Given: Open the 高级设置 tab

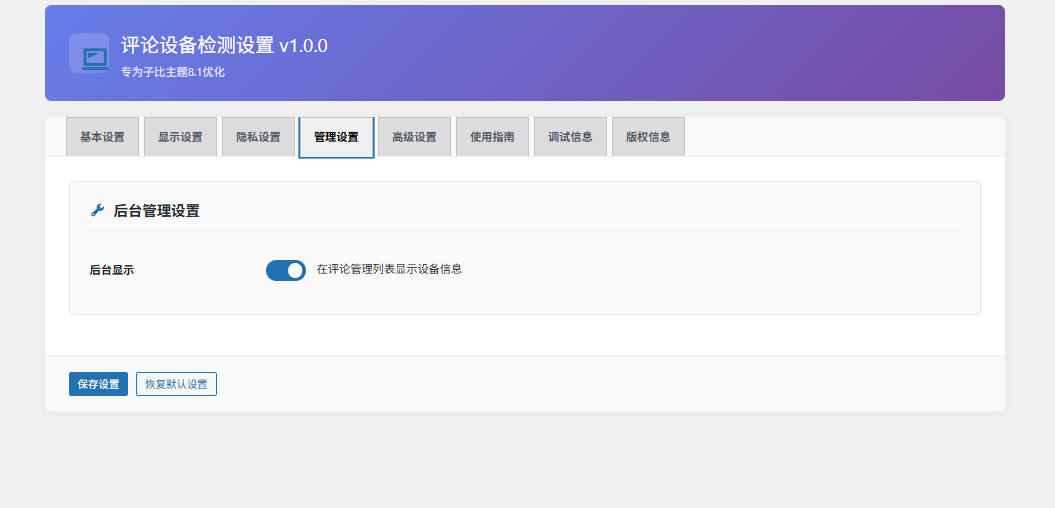Looking at the screenshot, I should pyautogui.click(x=414, y=137).
